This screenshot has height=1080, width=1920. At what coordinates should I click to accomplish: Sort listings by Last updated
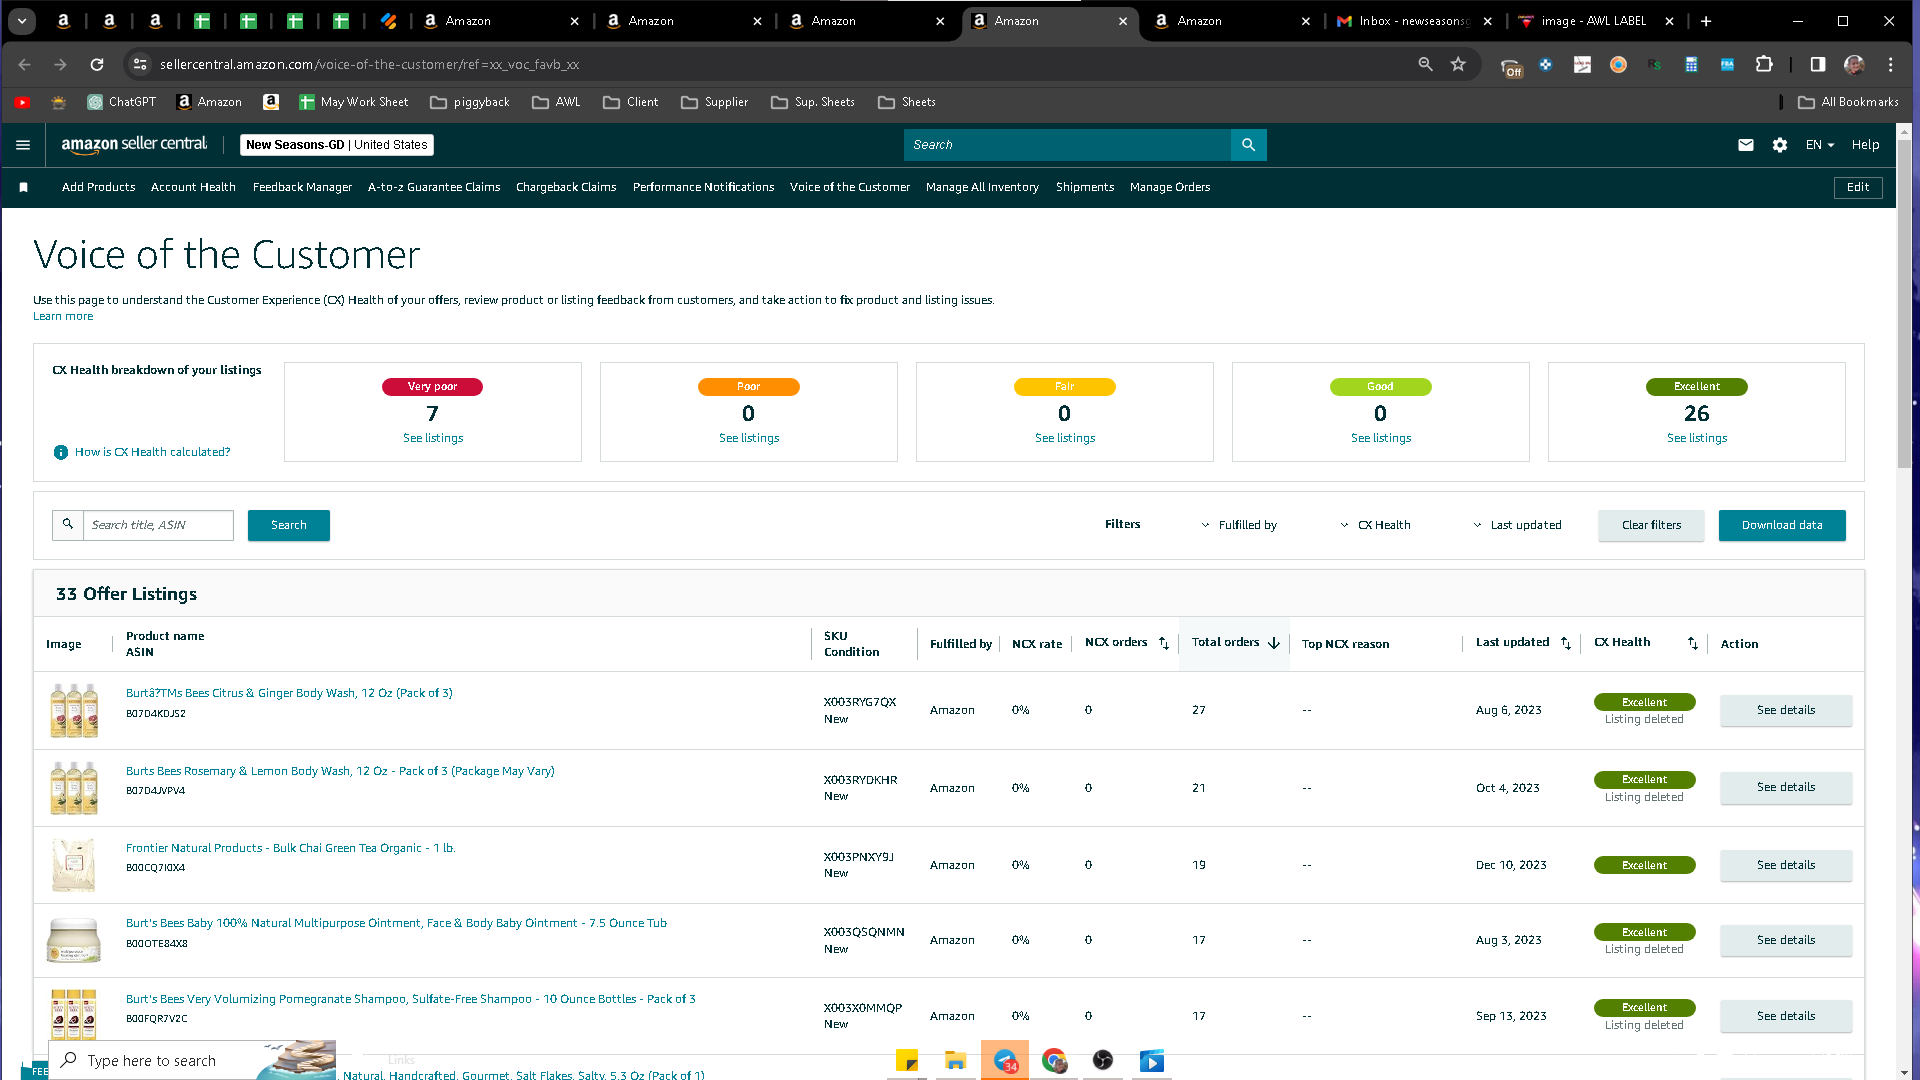[1566, 643]
